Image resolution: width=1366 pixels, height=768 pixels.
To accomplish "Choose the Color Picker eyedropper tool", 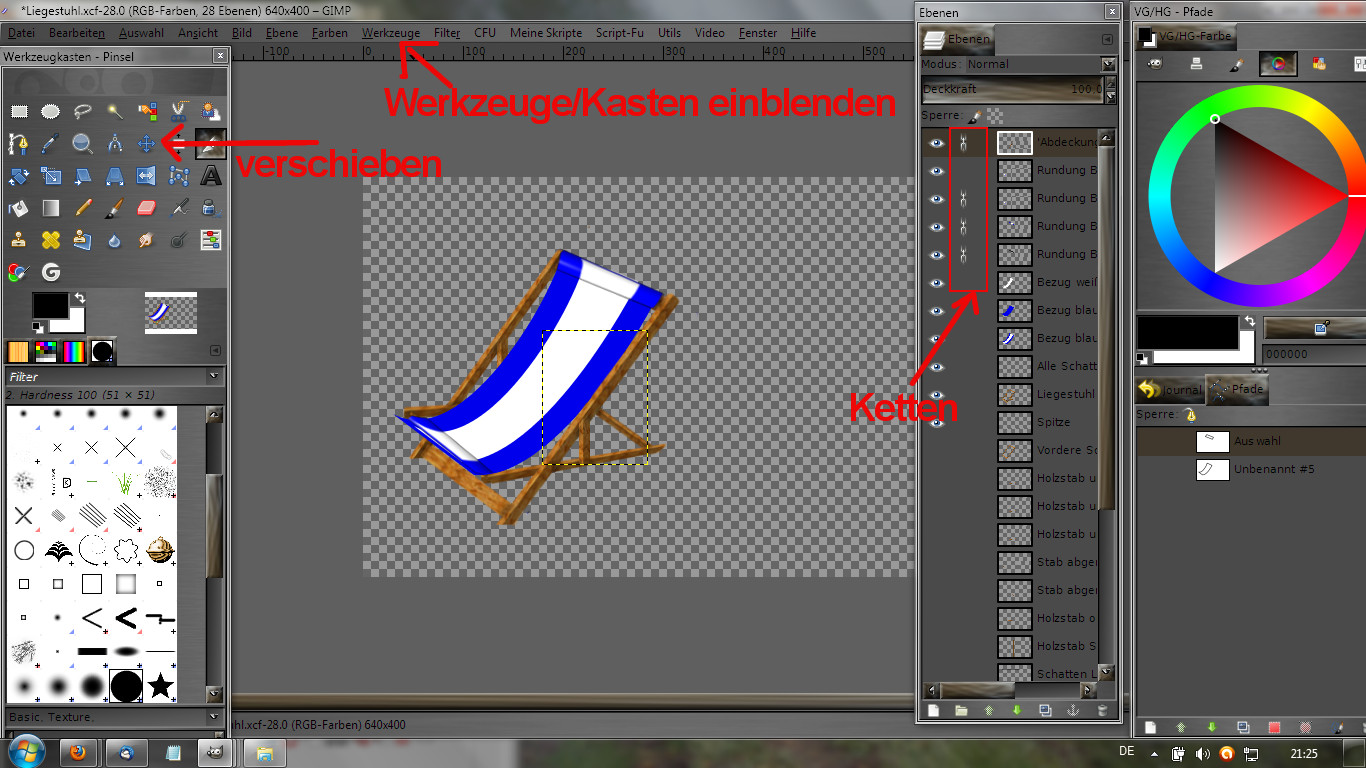I will pos(51,144).
